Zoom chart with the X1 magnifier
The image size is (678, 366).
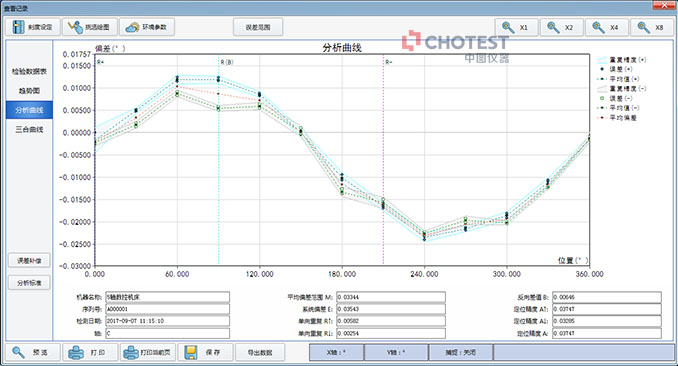516,27
